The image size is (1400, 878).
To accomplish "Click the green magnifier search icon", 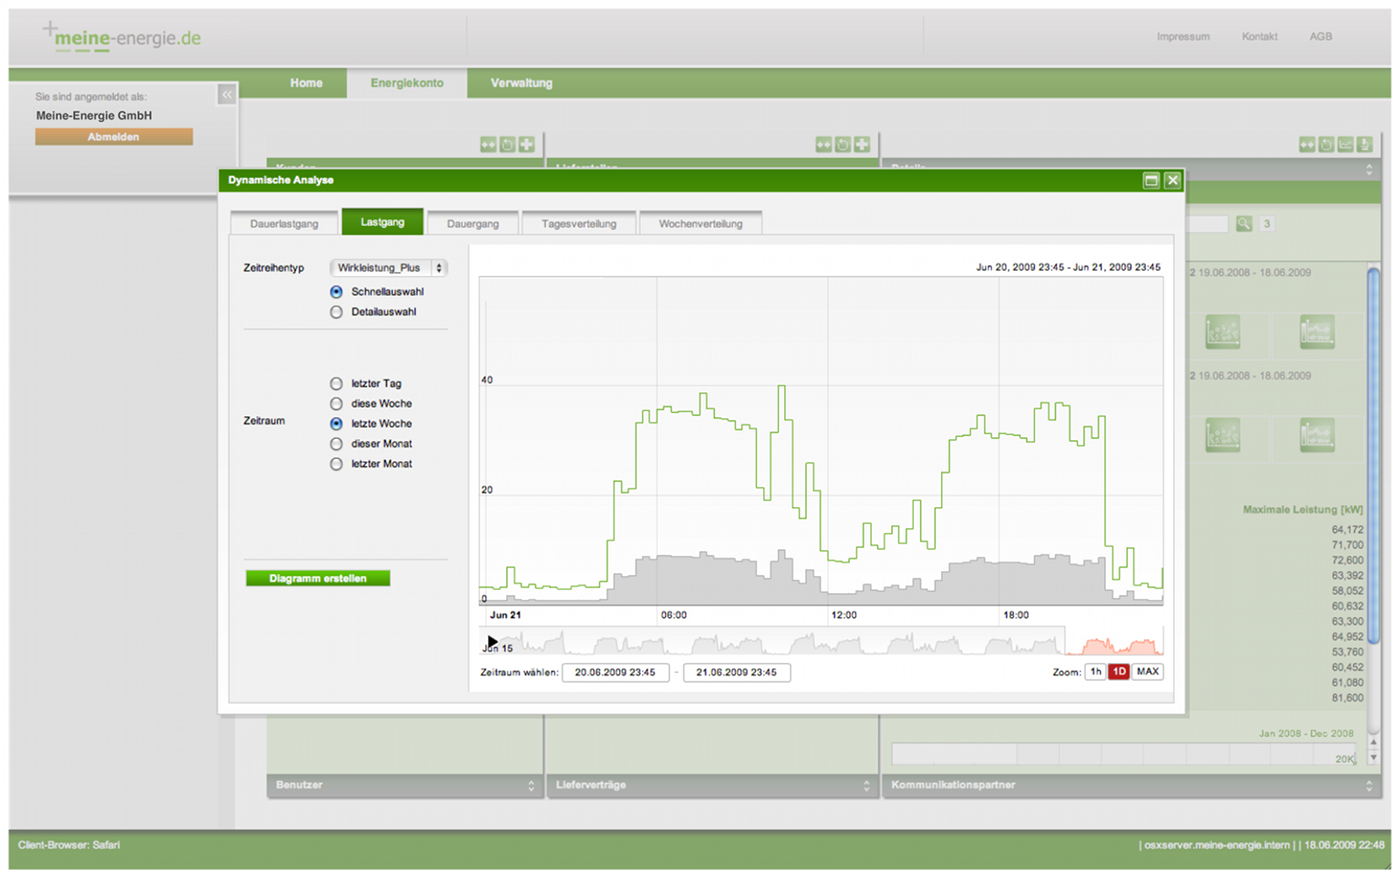I will (x=1243, y=224).
